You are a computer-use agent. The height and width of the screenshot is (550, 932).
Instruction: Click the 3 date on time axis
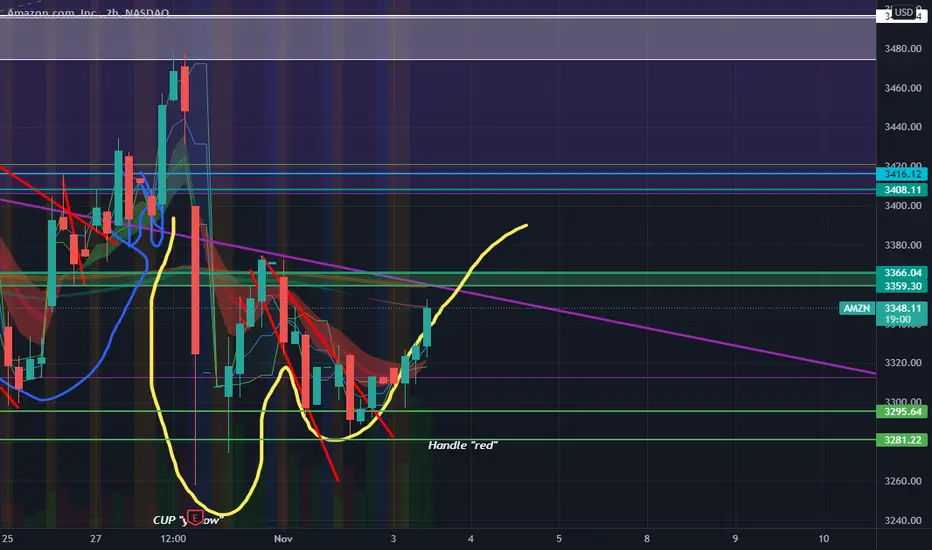pyautogui.click(x=393, y=539)
